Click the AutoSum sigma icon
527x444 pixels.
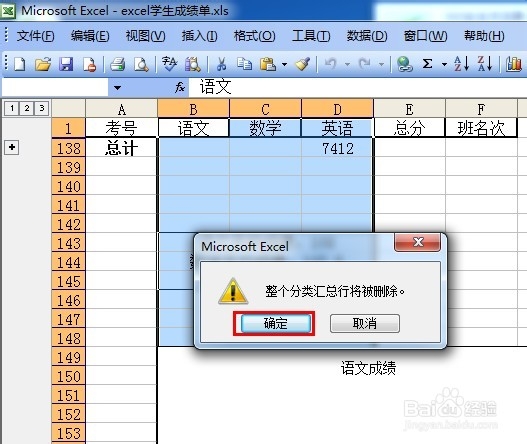(x=428, y=64)
